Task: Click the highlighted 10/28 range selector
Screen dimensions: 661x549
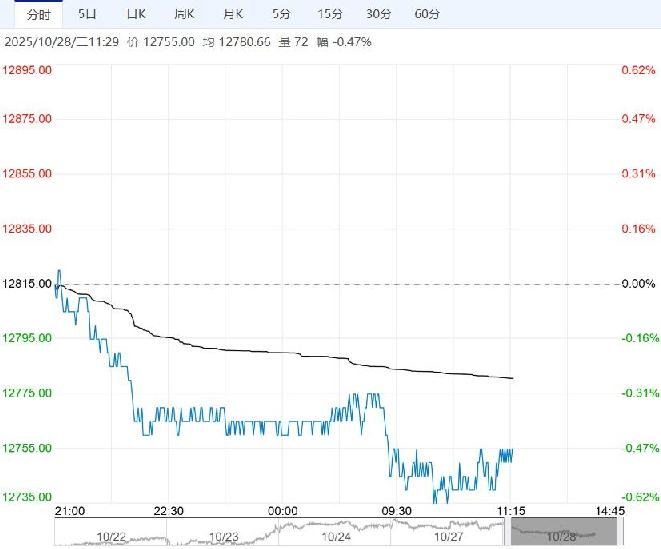Action: [x=561, y=535]
